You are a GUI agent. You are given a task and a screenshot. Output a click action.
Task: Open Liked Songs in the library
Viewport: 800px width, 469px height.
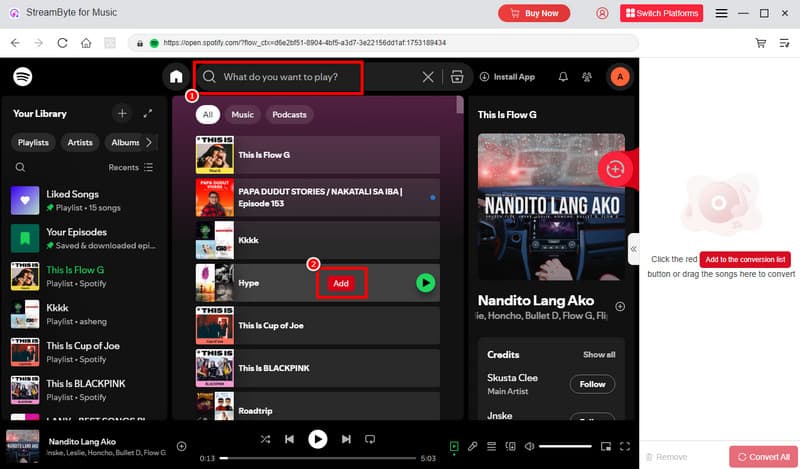84,201
